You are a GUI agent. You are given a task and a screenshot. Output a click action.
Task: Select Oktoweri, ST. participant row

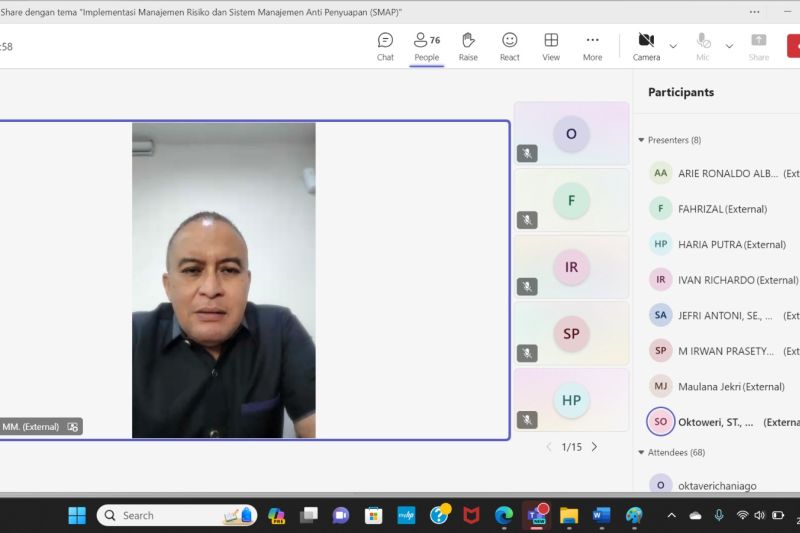[x=723, y=422]
